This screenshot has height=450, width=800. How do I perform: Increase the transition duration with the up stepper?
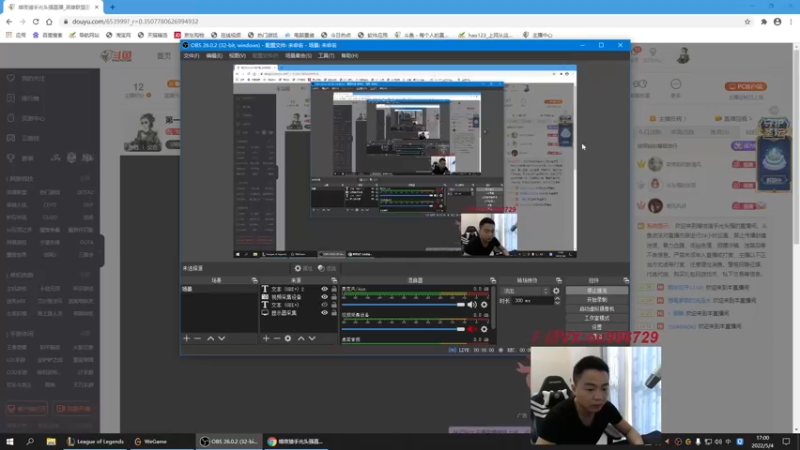click(x=557, y=299)
